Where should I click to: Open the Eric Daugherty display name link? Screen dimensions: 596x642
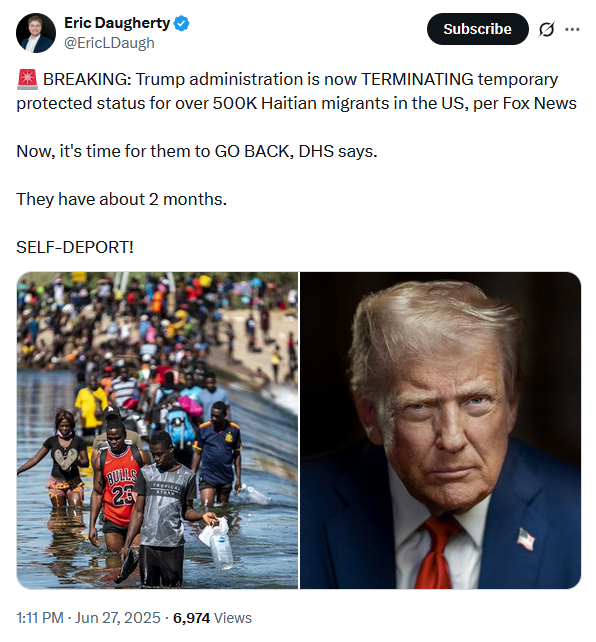point(117,23)
